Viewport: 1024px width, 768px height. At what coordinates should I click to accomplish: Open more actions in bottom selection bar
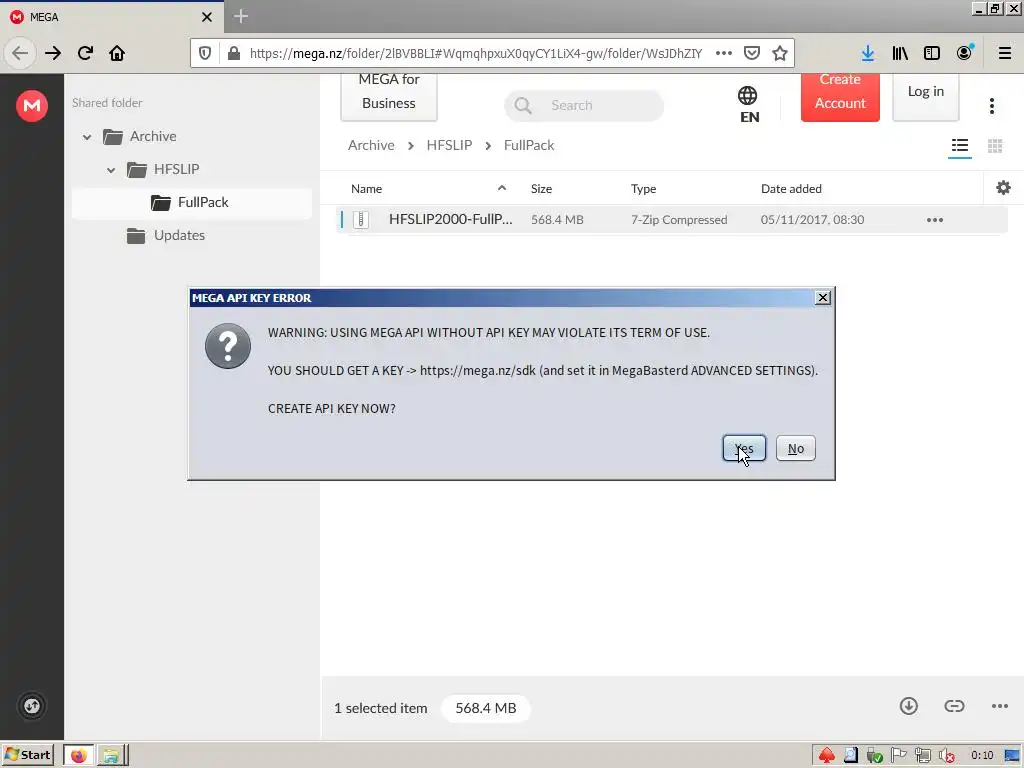pos(1000,706)
